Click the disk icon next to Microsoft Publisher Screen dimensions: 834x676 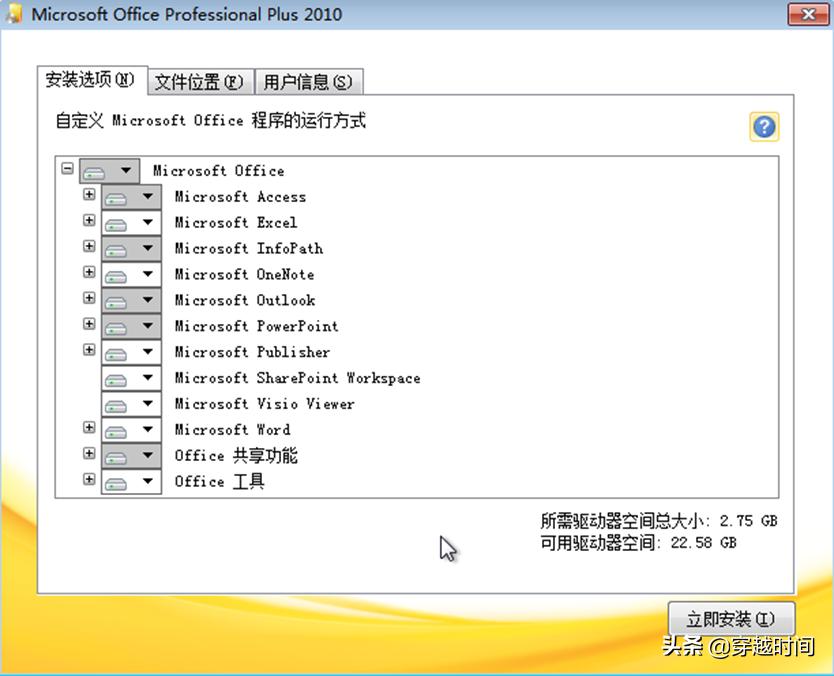click(117, 352)
